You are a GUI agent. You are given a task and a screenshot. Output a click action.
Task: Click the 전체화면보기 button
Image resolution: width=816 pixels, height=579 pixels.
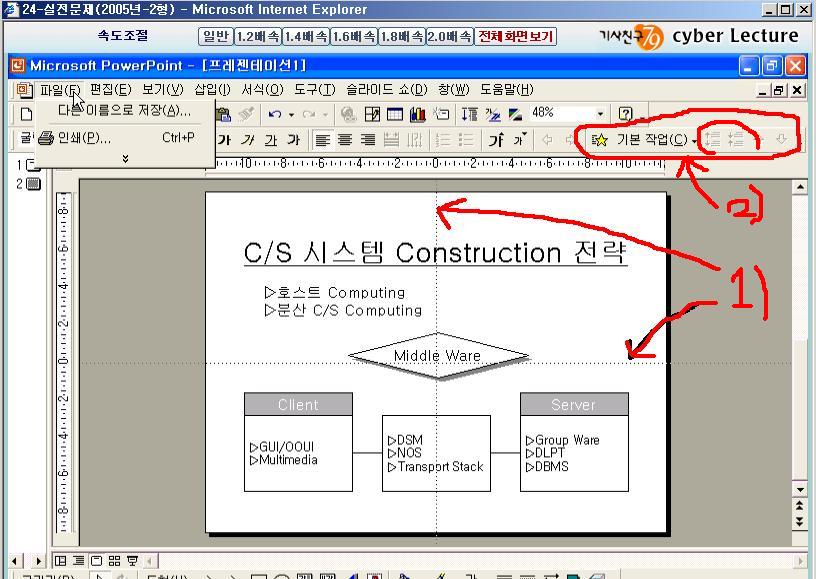click(516, 36)
